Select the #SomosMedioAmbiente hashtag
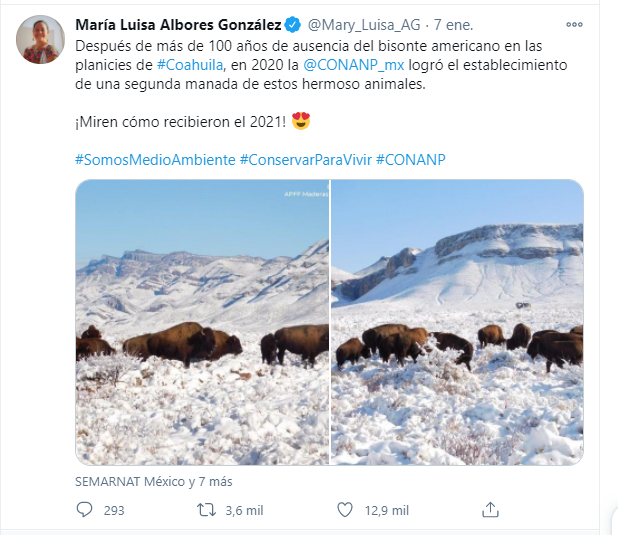 [155, 160]
